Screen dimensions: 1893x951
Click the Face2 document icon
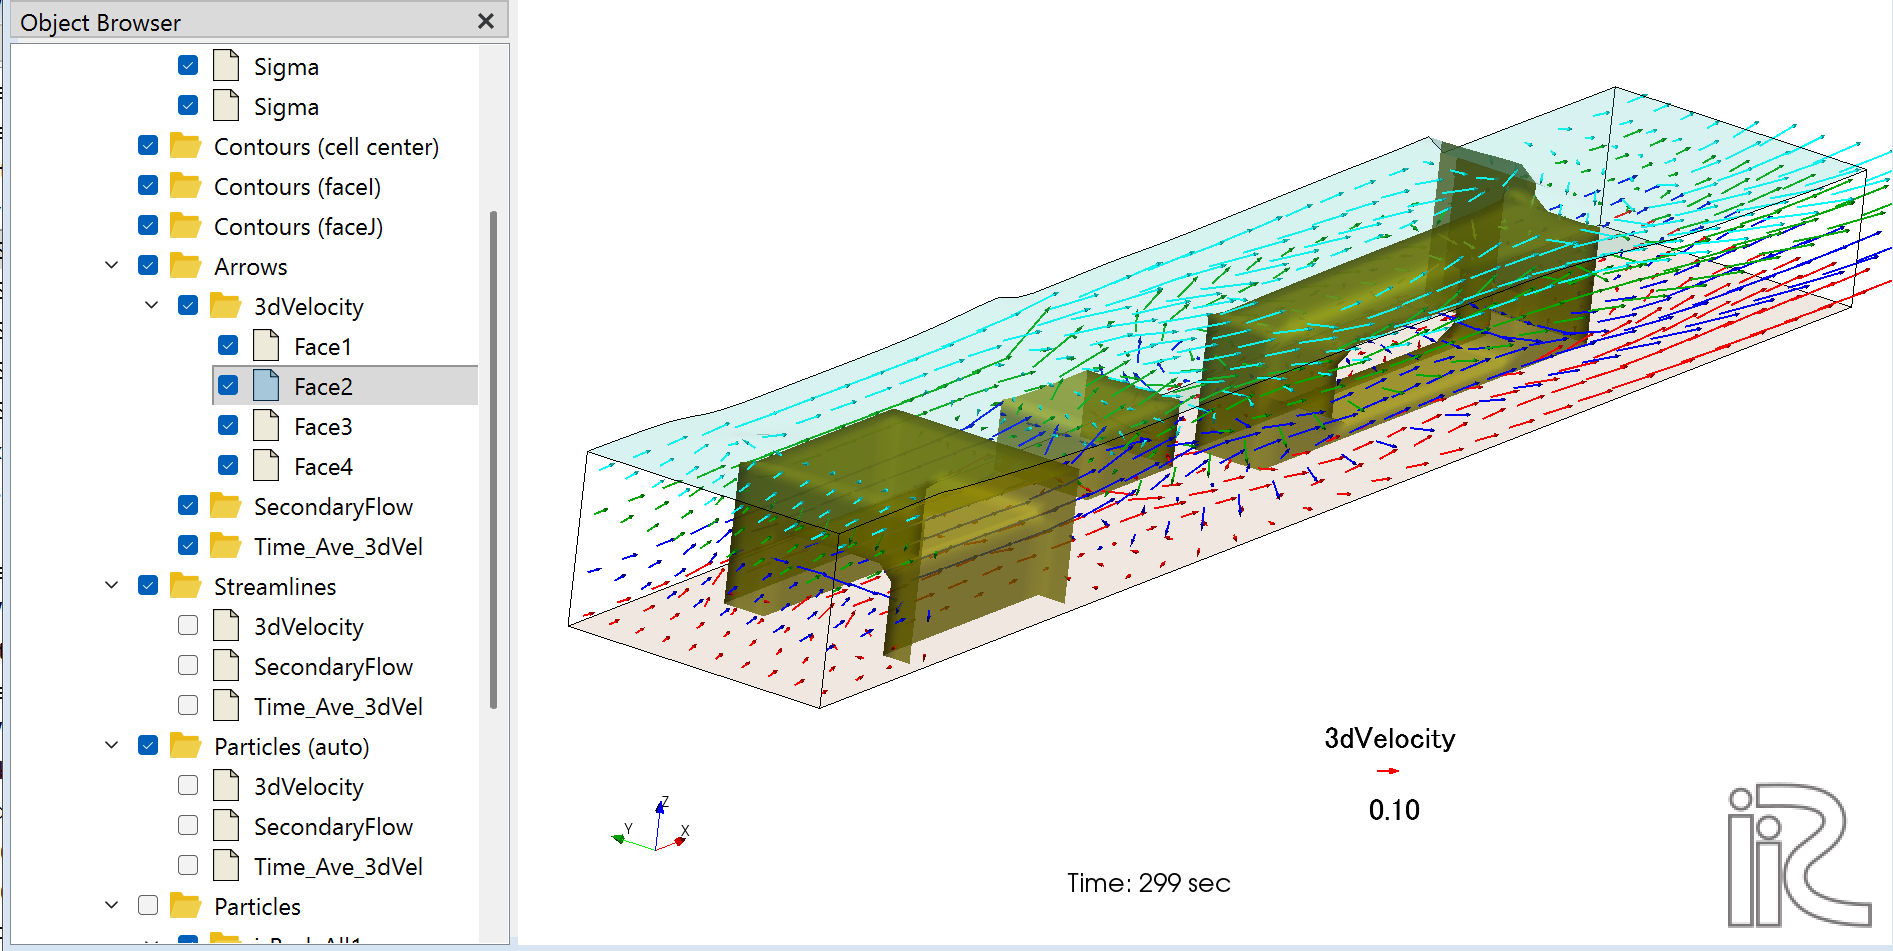[266, 385]
